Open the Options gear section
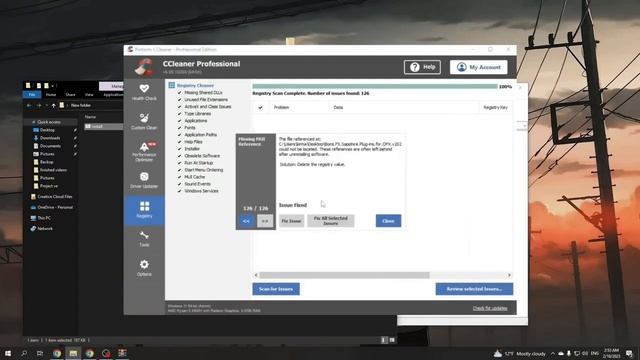 [144, 268]
